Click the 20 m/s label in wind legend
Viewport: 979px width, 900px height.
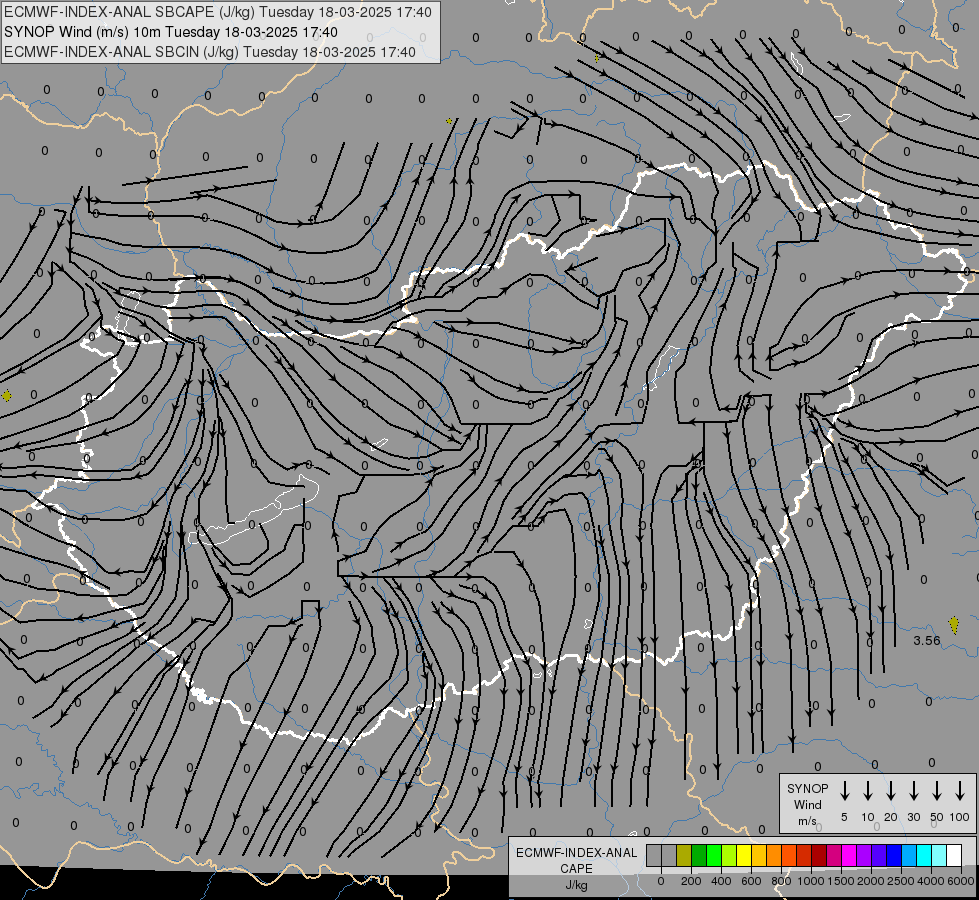pyautogui.click(x=891, y=817)
